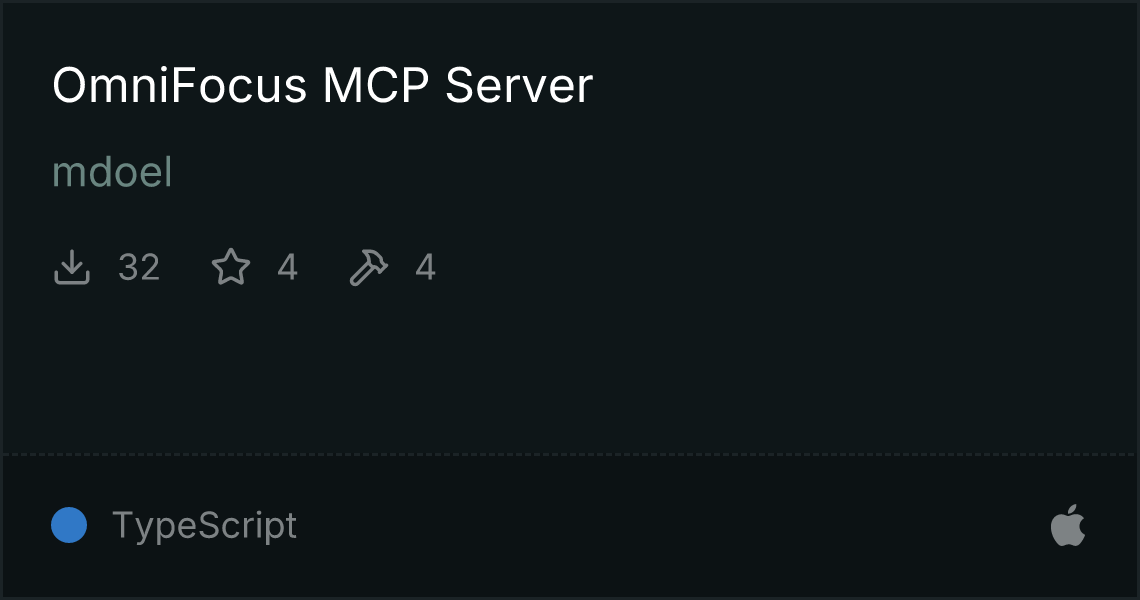The image size is (1140, 600).
Task: Click the star count next to star icon
Action: pos(287,267)
